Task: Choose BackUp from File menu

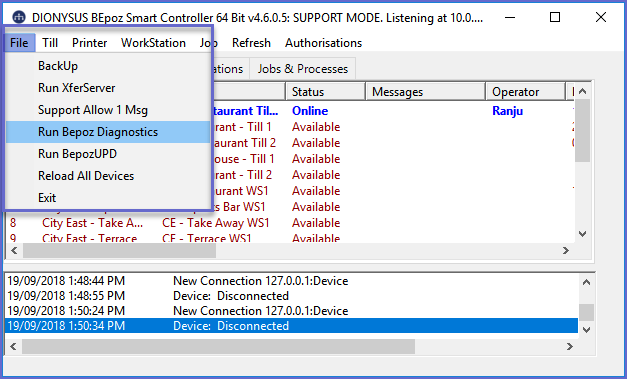Action: click(108, 66)
